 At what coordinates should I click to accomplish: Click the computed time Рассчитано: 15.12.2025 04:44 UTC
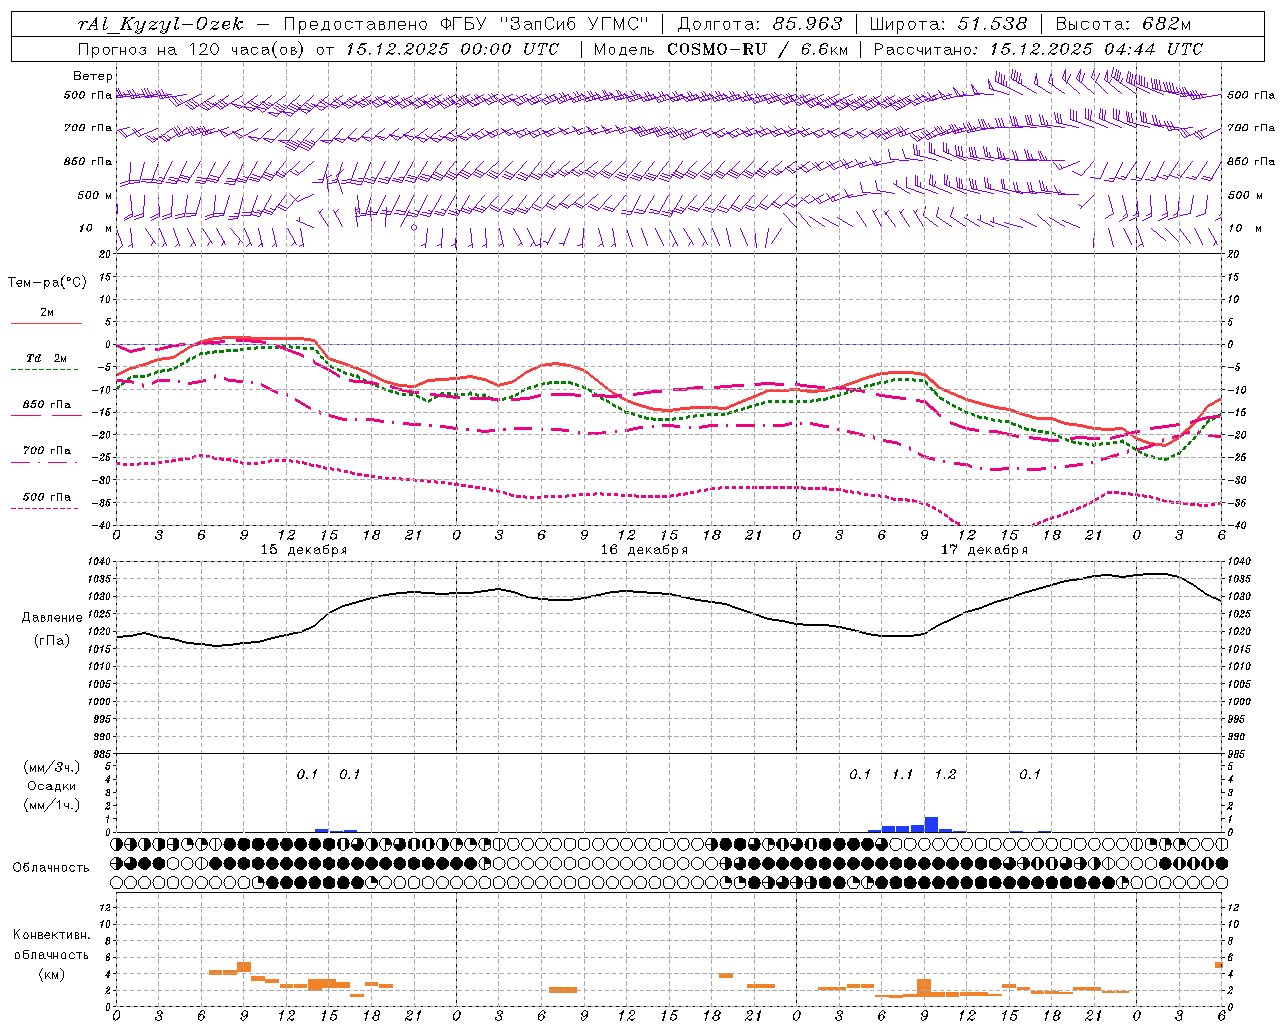(1038, 49)
